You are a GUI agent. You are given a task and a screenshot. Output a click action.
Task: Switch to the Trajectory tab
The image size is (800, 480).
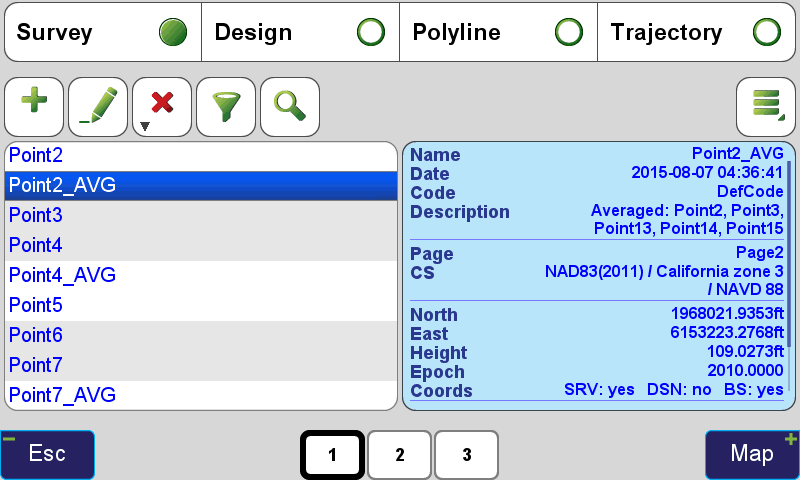(x=696, y=32)
